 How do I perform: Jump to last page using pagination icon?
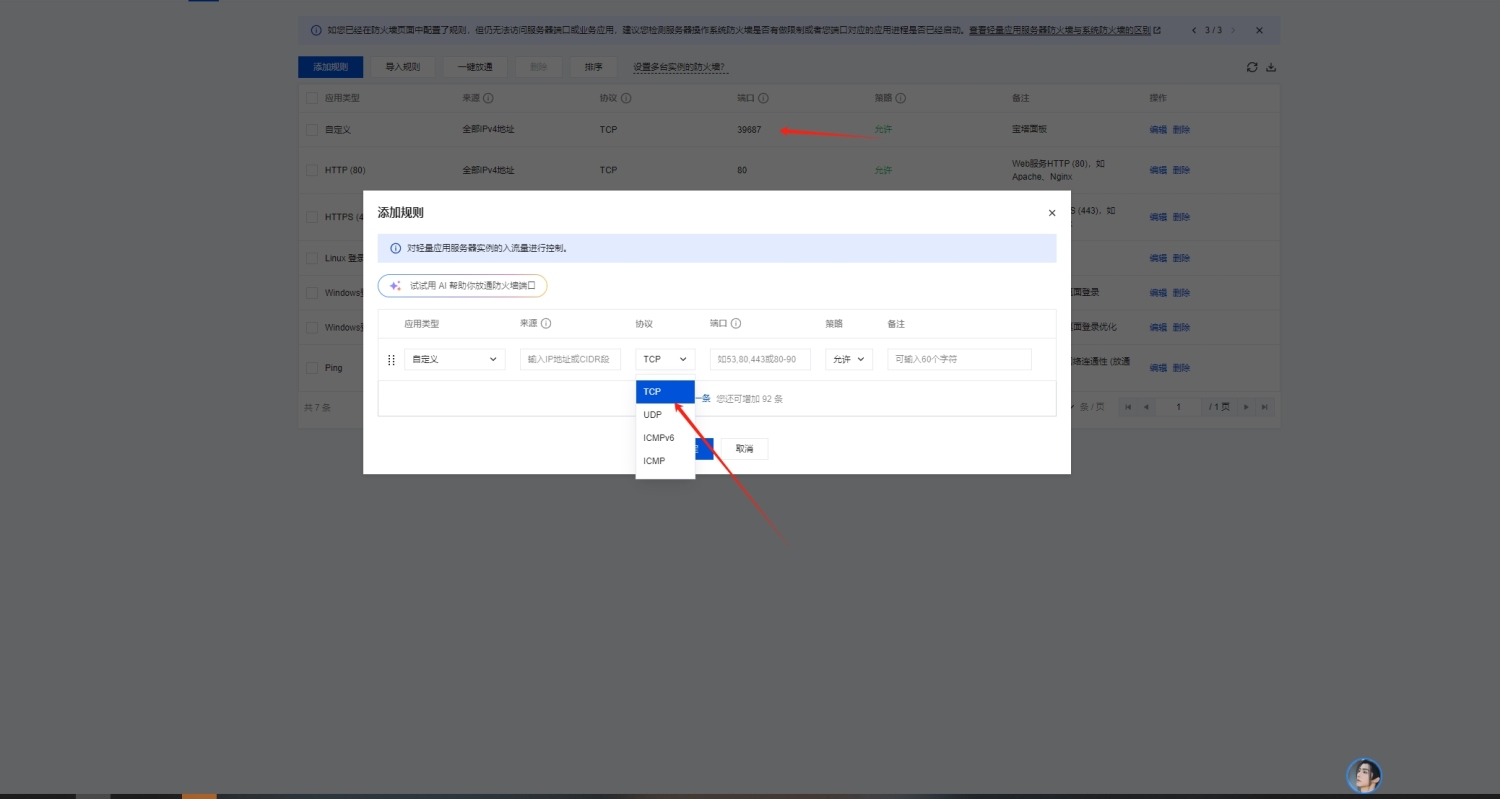click(1264, 407)
